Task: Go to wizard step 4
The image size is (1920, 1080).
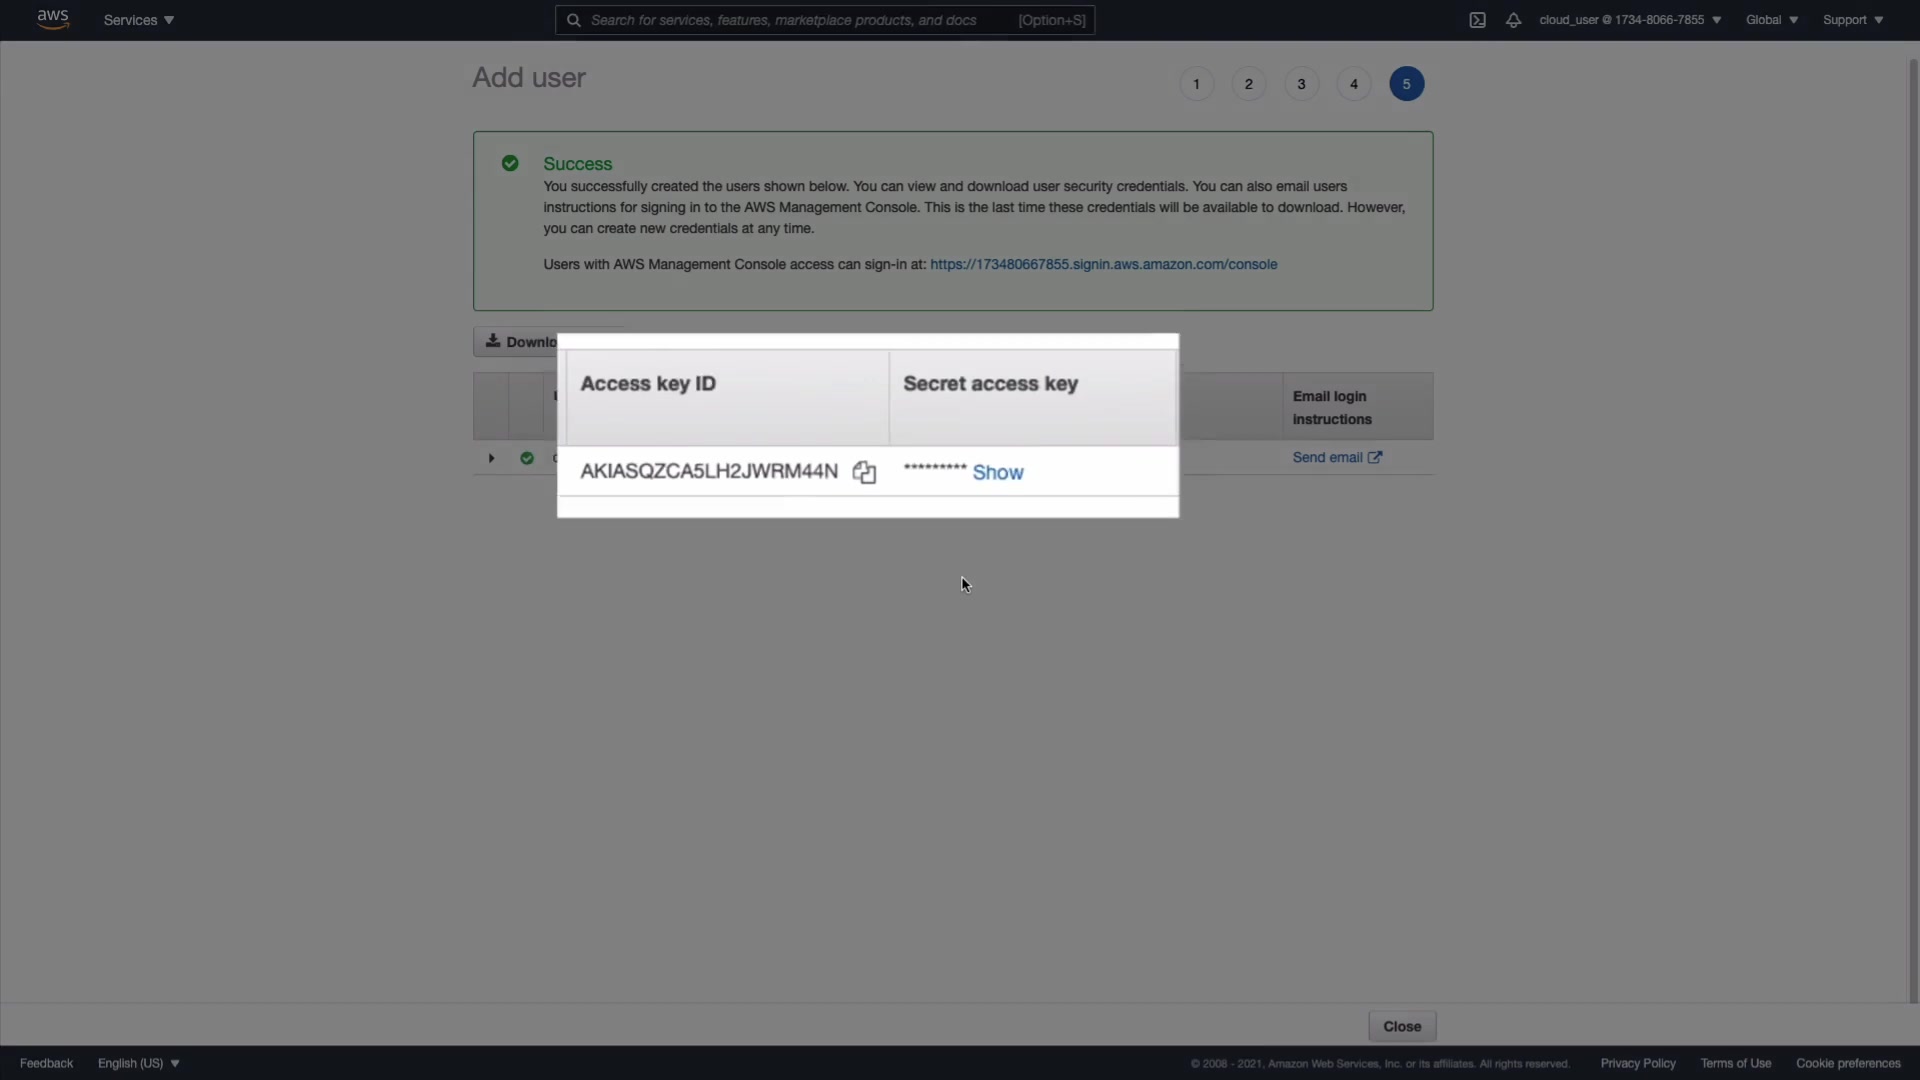Action: tap(1353, 84)
